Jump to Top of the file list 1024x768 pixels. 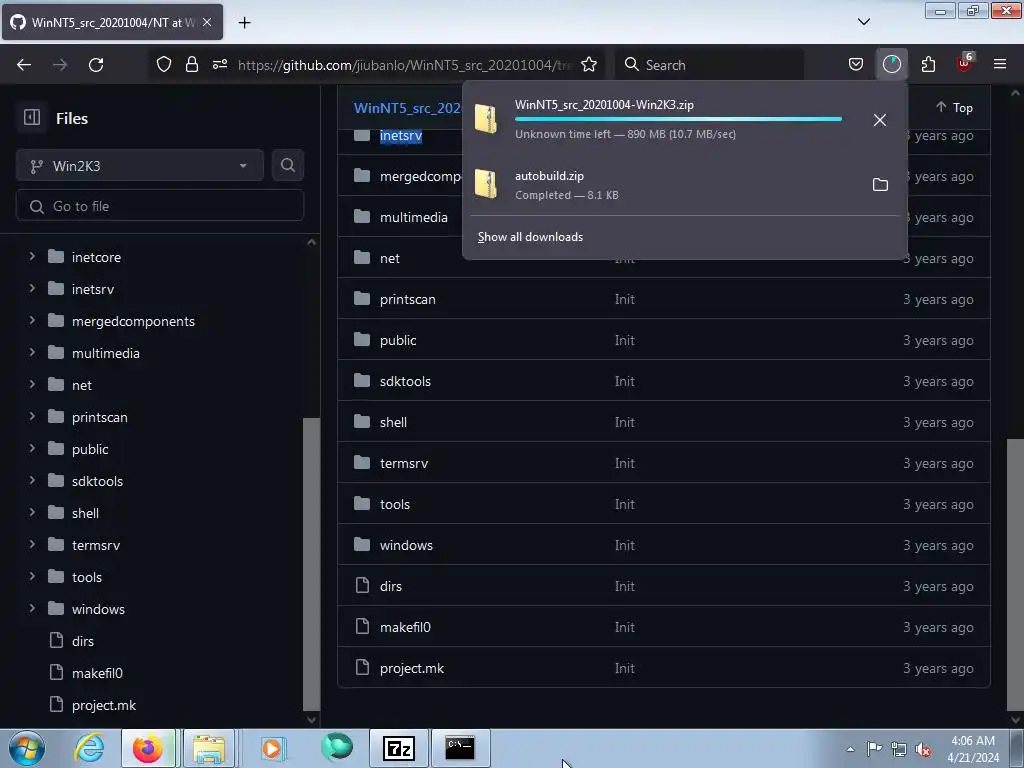pos(954,108)
